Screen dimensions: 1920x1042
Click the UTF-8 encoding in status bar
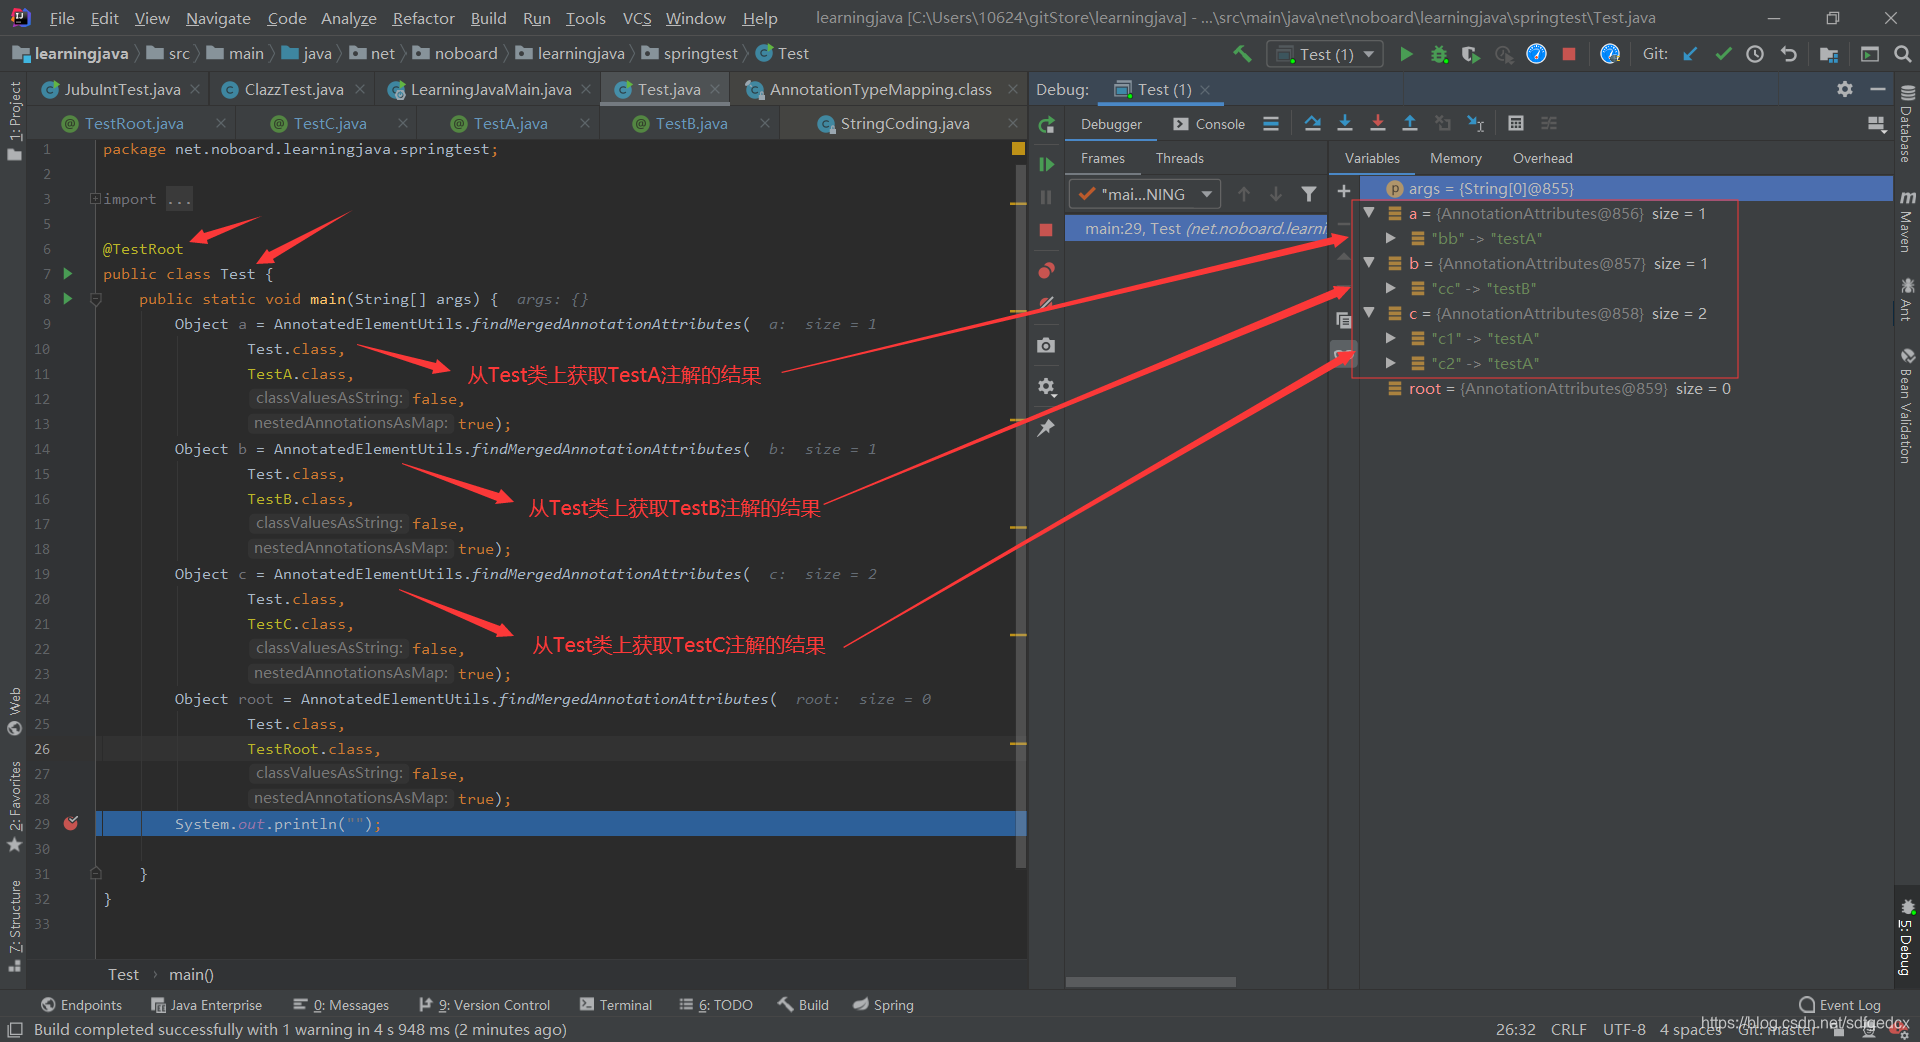pos(1624,1029)
